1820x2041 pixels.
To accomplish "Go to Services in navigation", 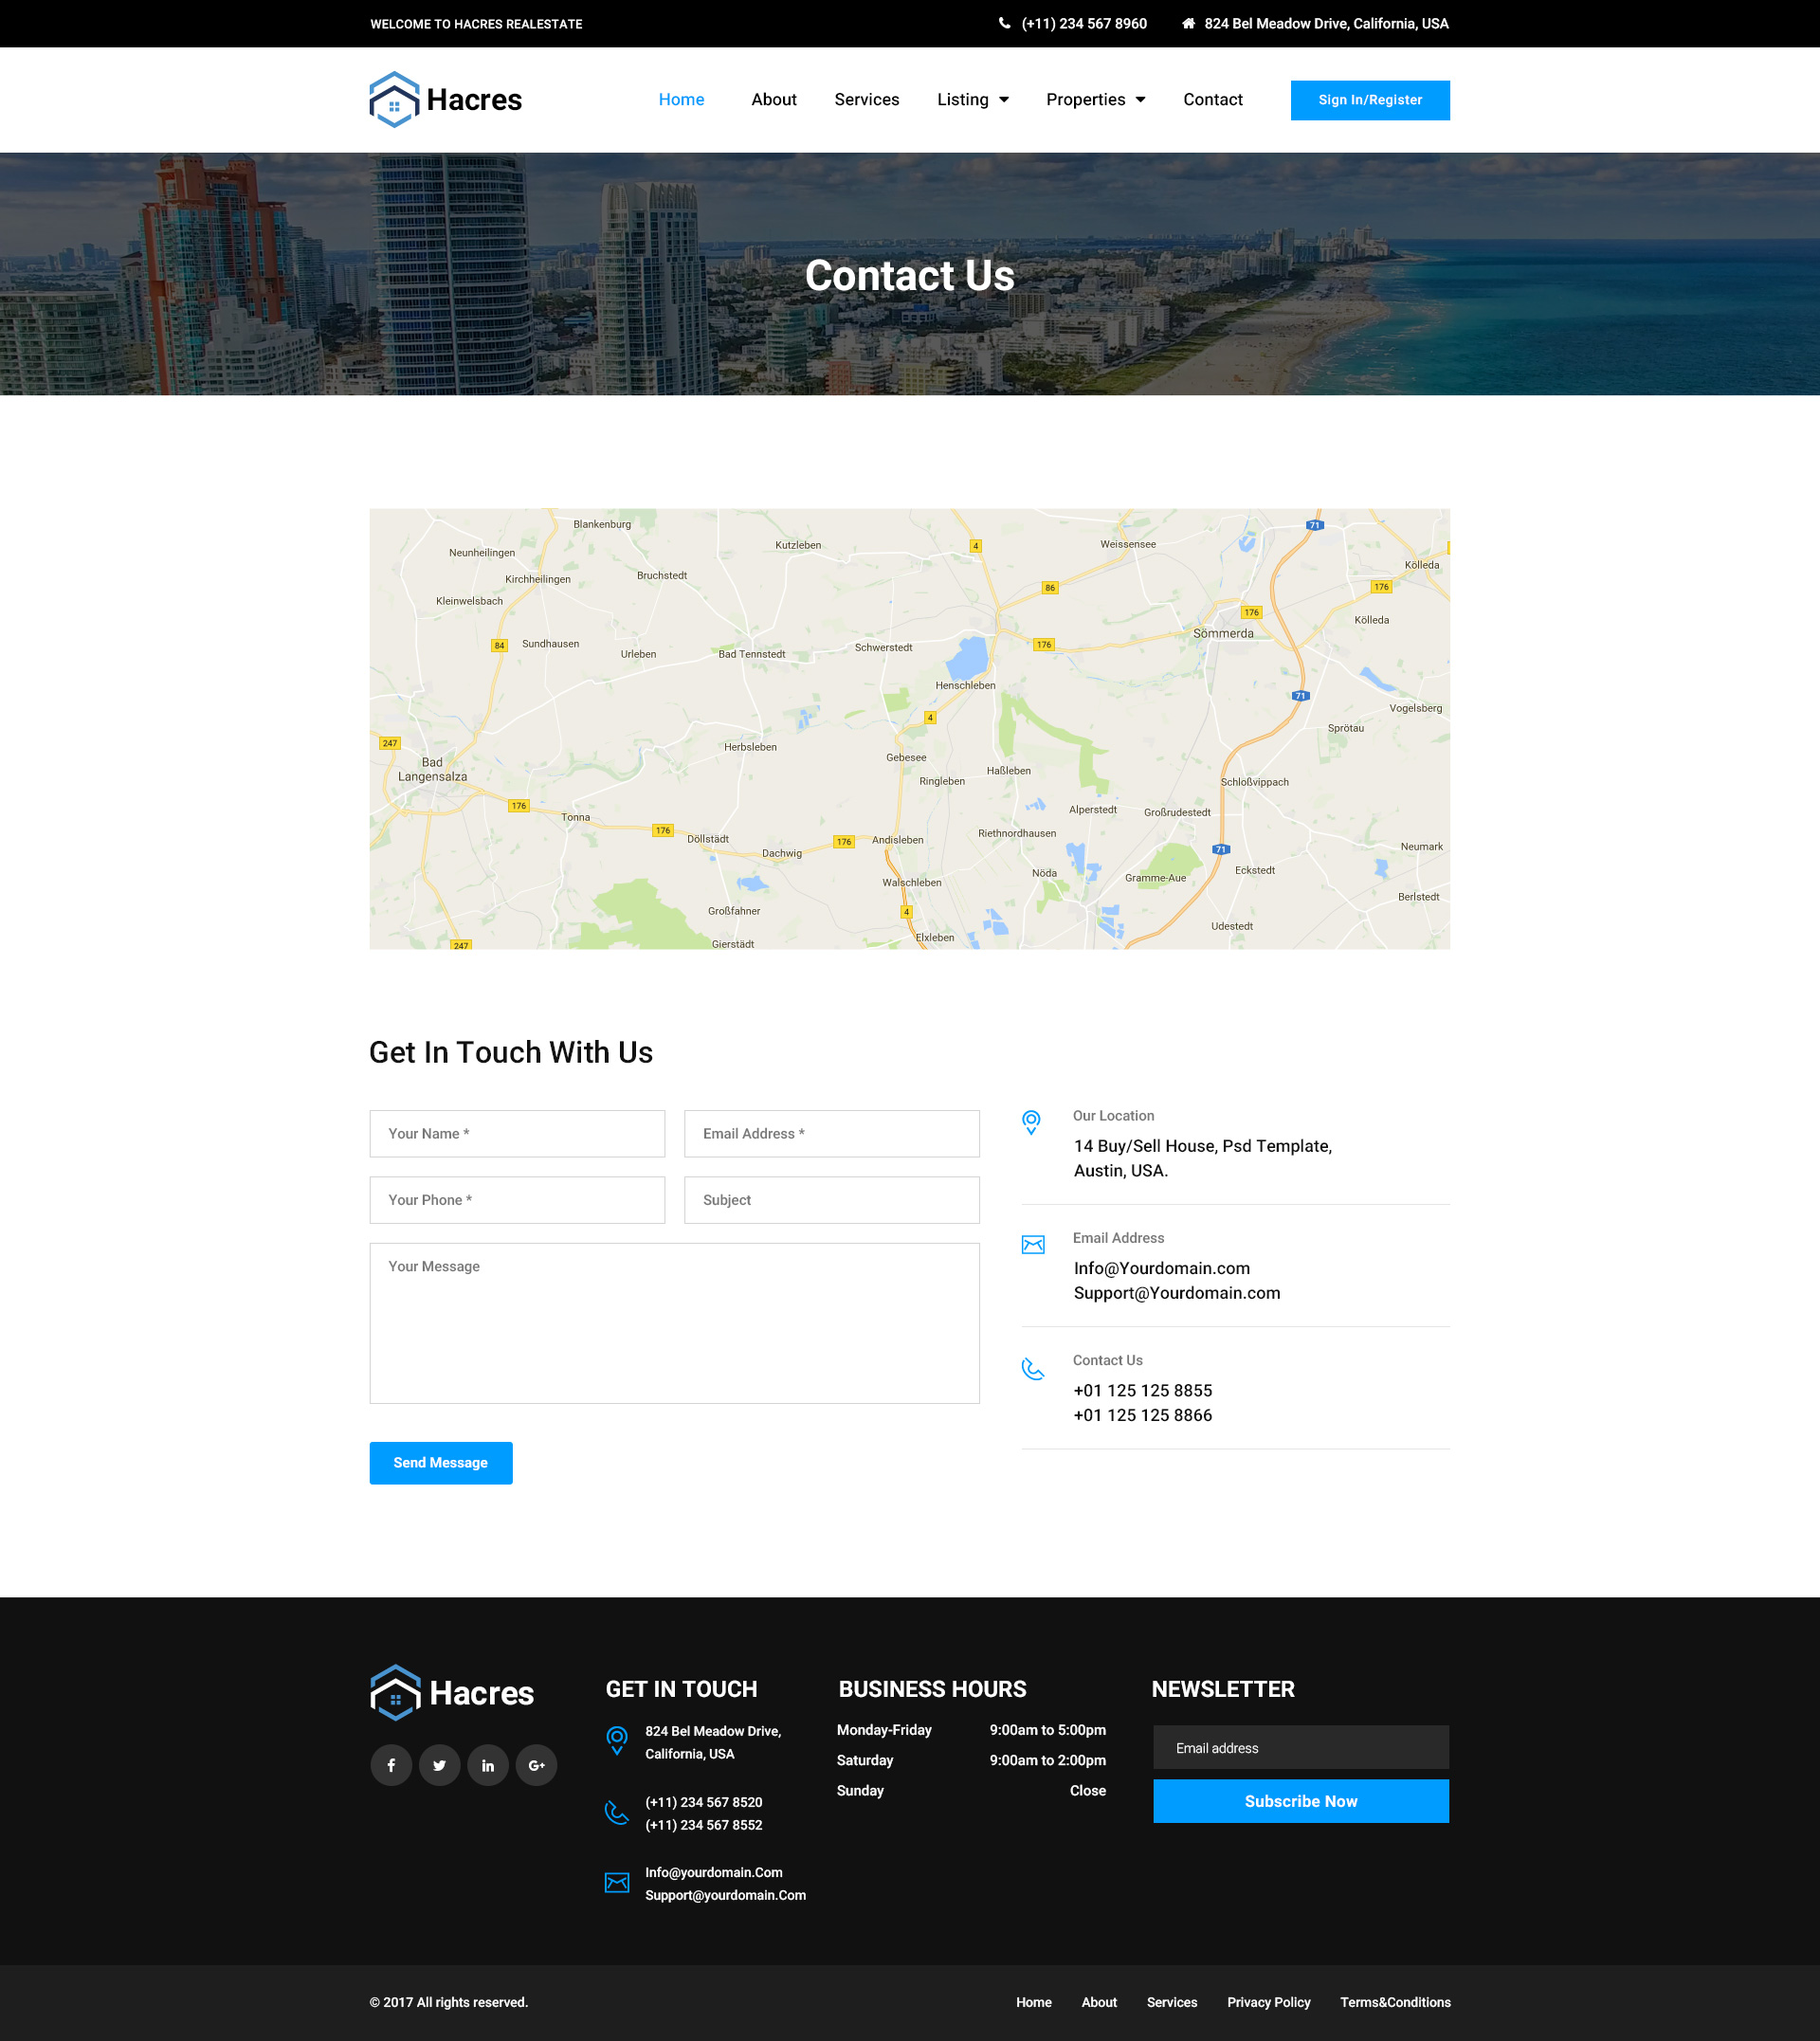I will point(866,99).
